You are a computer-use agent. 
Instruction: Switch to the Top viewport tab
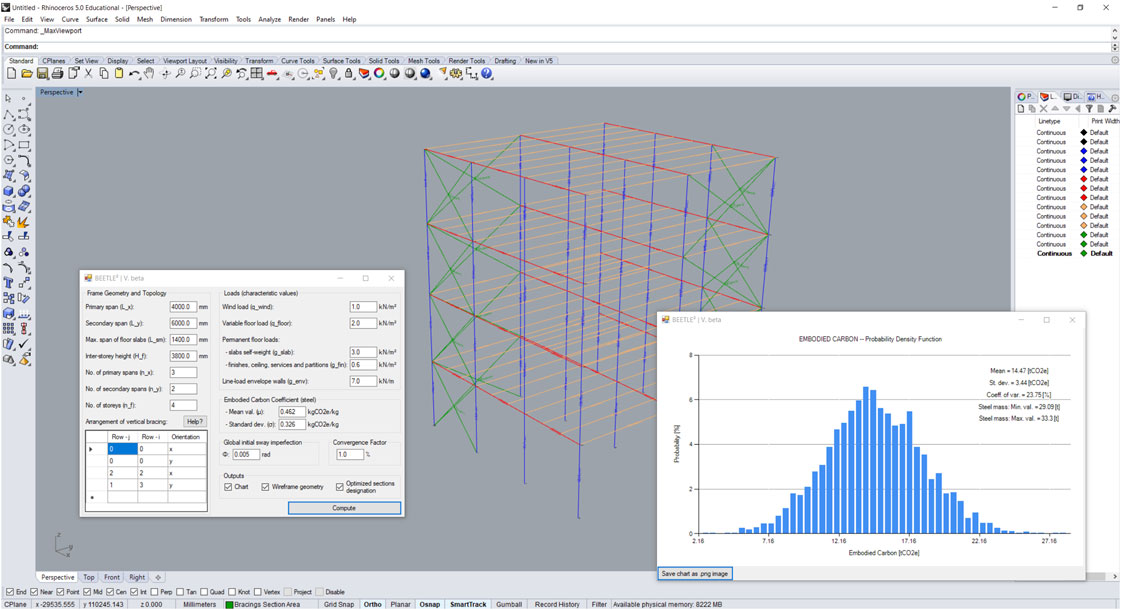(x=89, y=577)
